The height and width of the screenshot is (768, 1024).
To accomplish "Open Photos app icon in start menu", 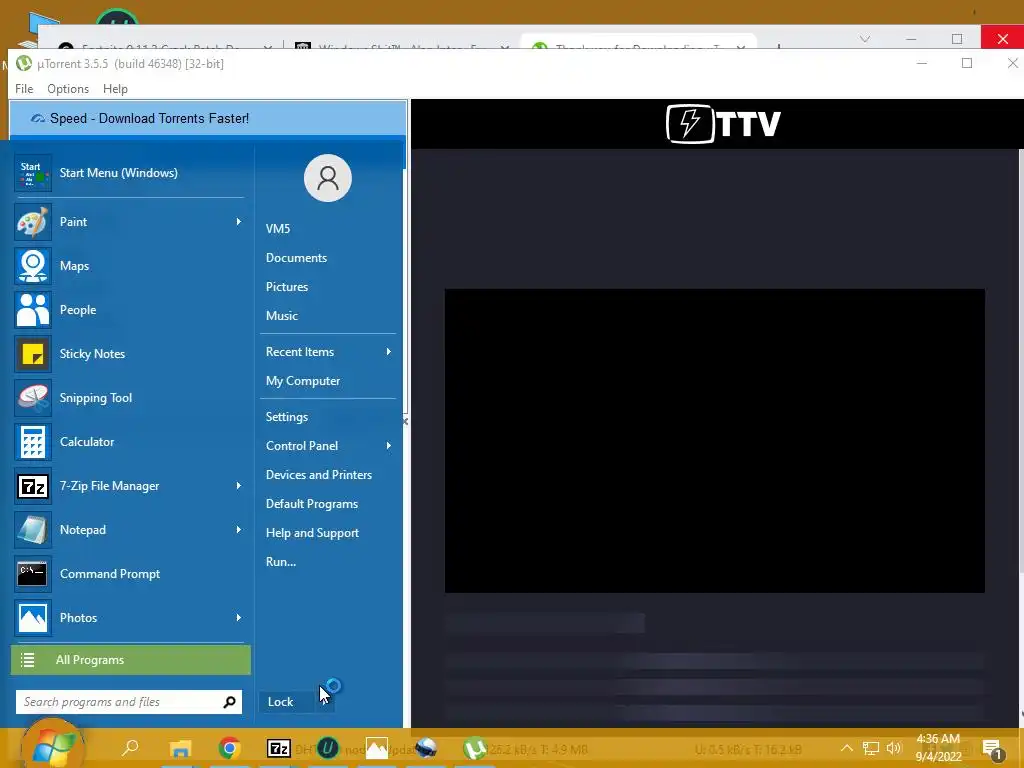I will pos(33,618).
